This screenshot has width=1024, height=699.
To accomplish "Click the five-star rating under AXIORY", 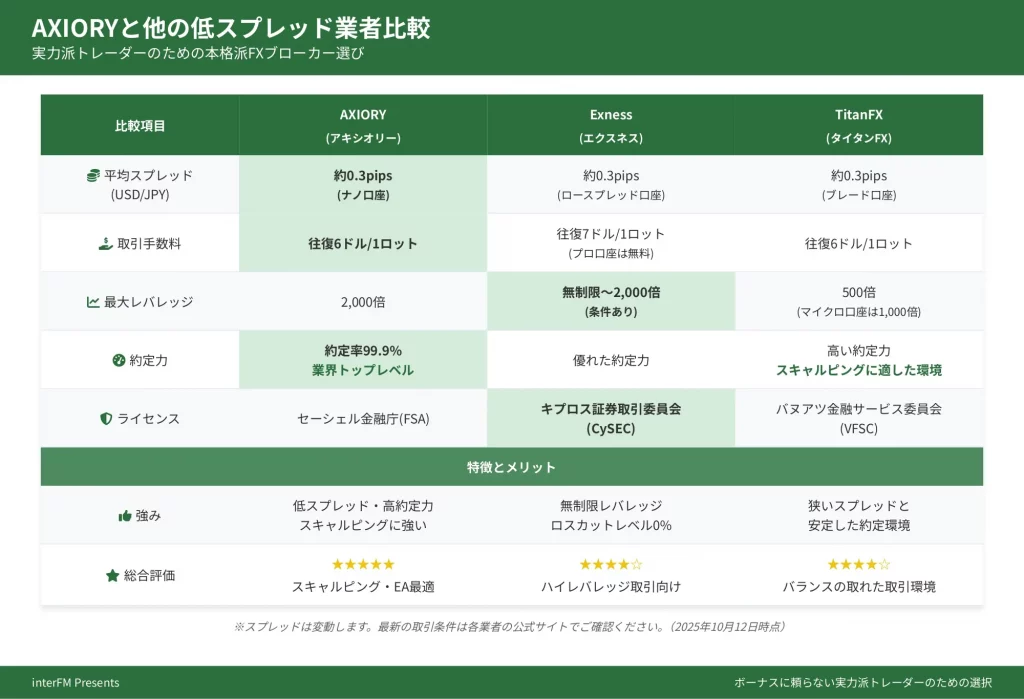I will [x=363, y=565].
